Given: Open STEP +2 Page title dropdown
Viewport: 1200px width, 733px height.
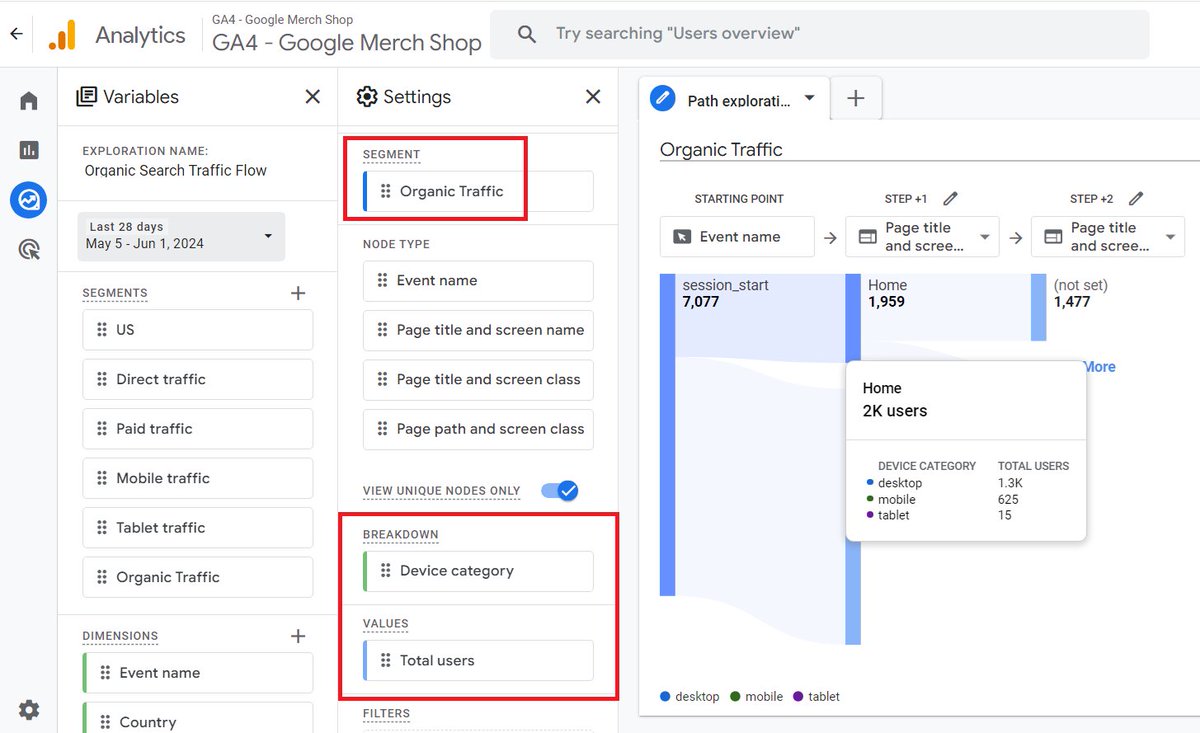Looking at the screenshot, I should click(x=1107, y=236).
